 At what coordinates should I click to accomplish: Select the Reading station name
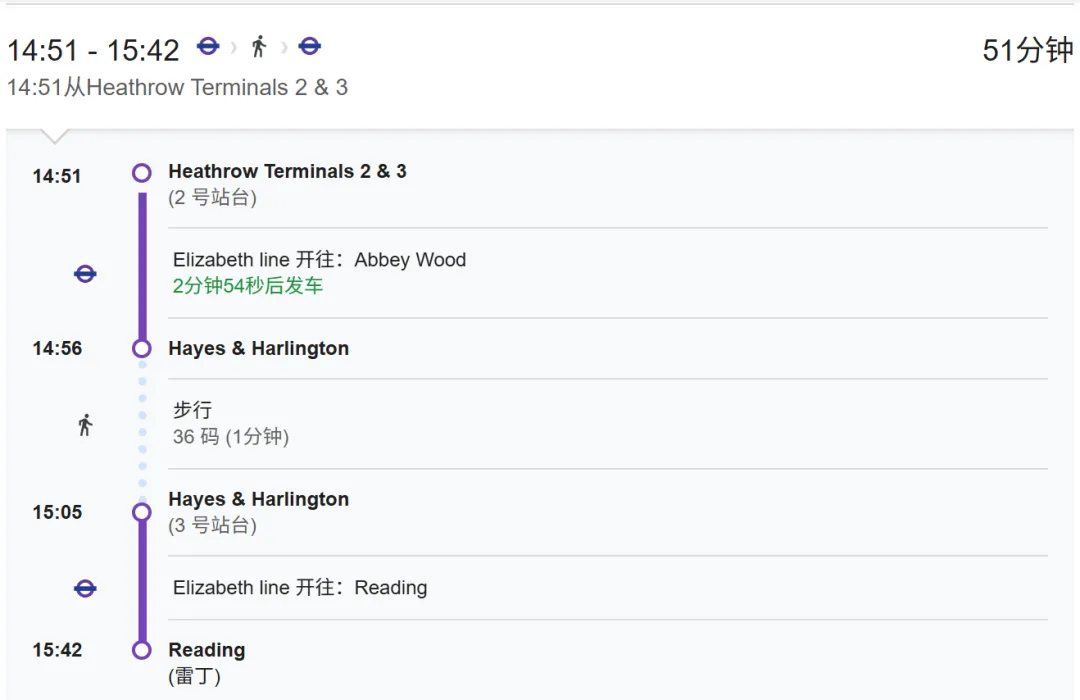point(206,650)
